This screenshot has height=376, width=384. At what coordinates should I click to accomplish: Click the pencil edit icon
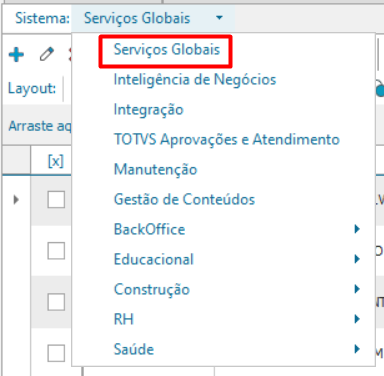(47, 54)
